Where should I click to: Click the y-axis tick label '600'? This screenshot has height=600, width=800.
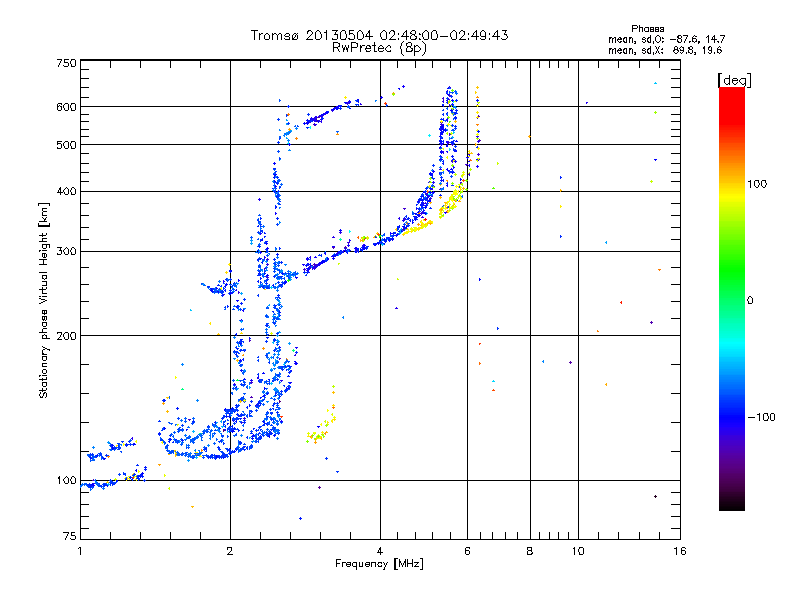(66, 107)
